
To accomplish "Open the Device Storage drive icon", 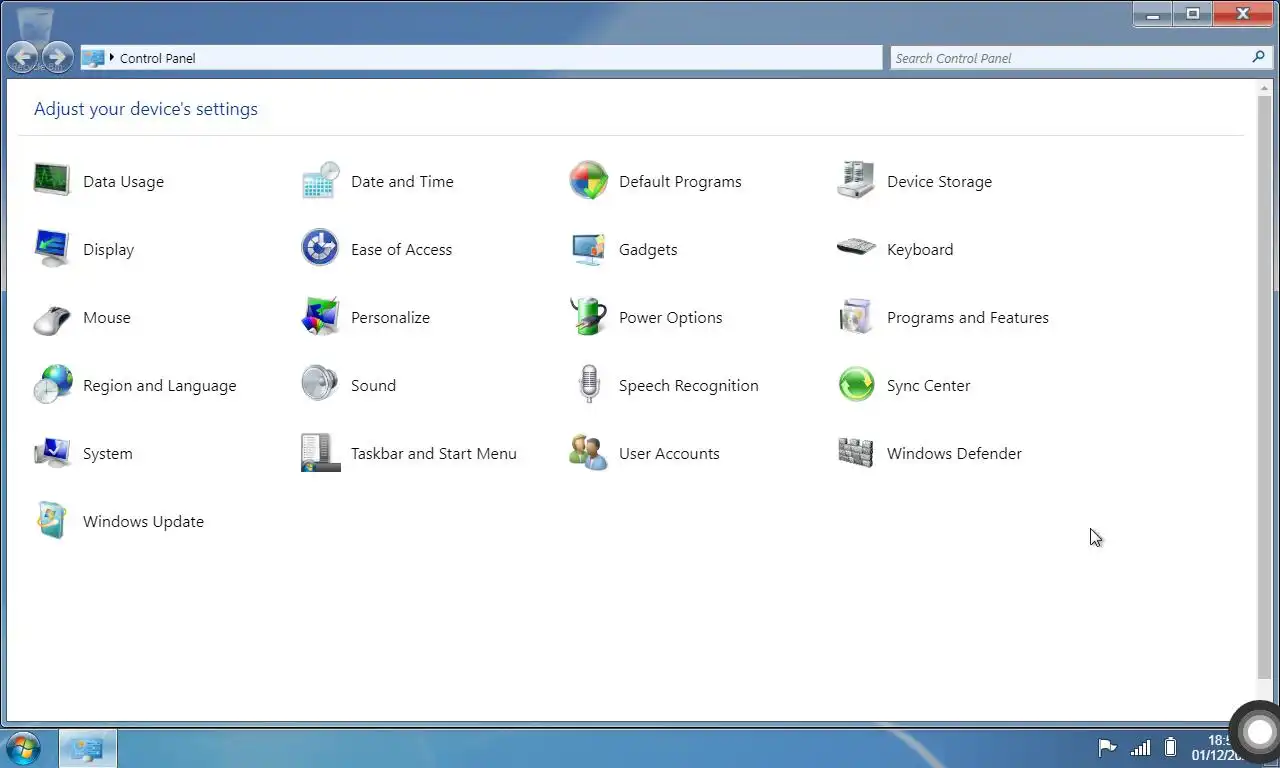I will [856, 181].
